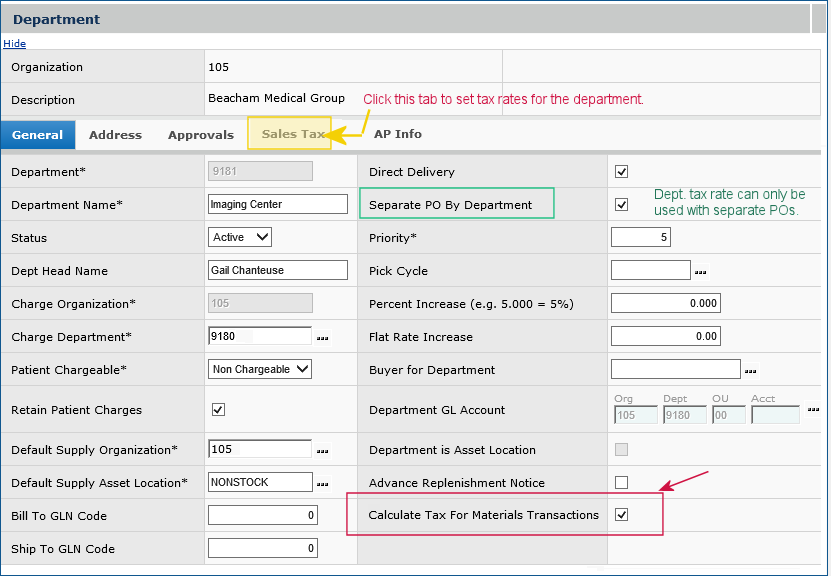Open the Status dropdown

241,238
